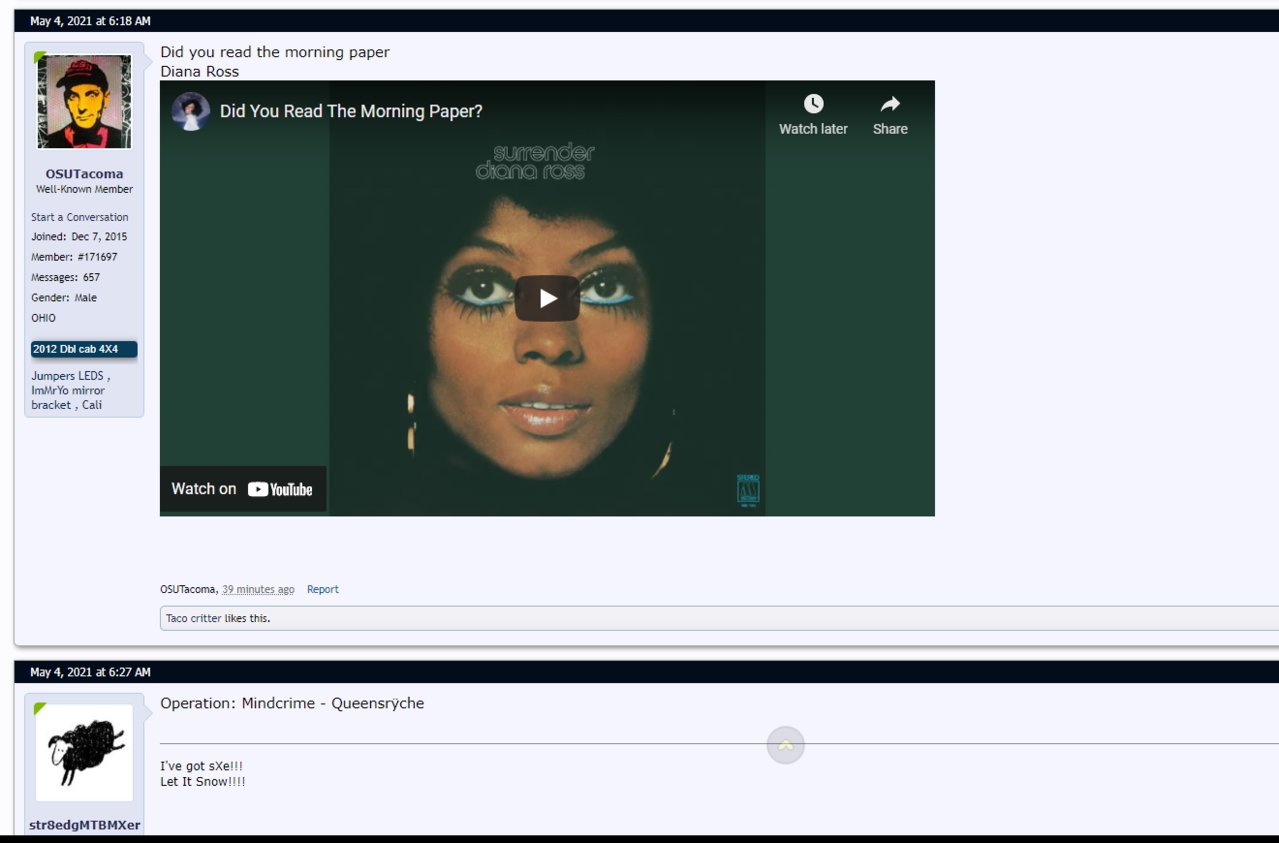
Task: Click the str8edgMTBMXer username
Action: (84, 826)
